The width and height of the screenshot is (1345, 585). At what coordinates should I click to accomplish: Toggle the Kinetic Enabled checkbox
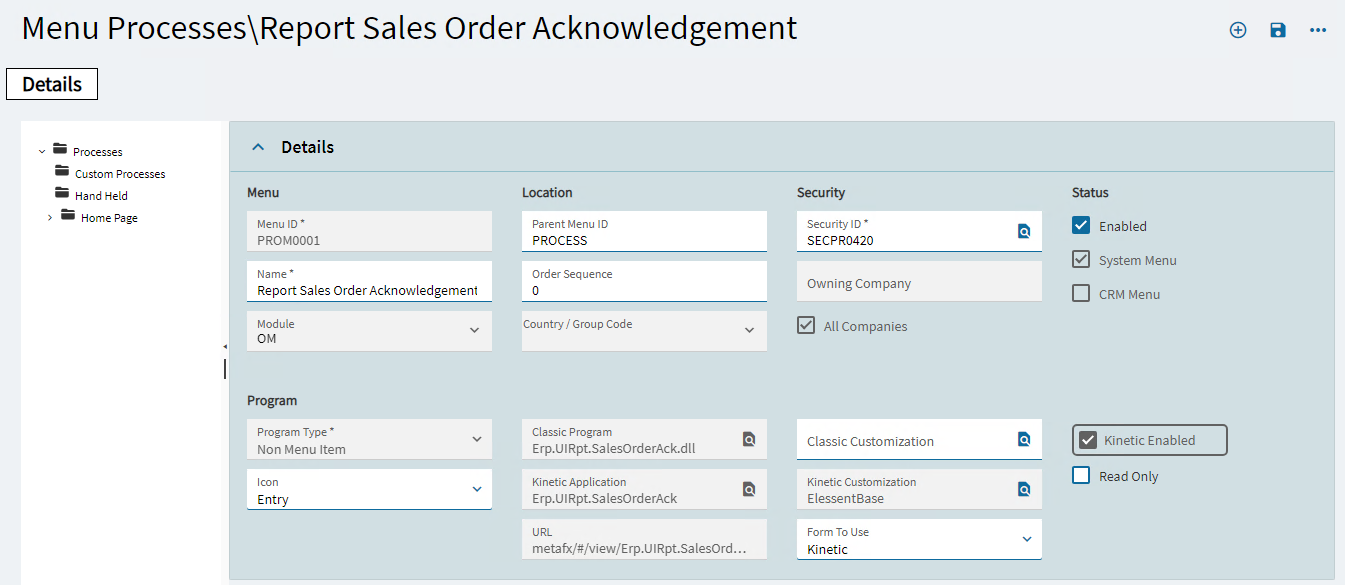pyautogui.click(x=1087, y=440)
